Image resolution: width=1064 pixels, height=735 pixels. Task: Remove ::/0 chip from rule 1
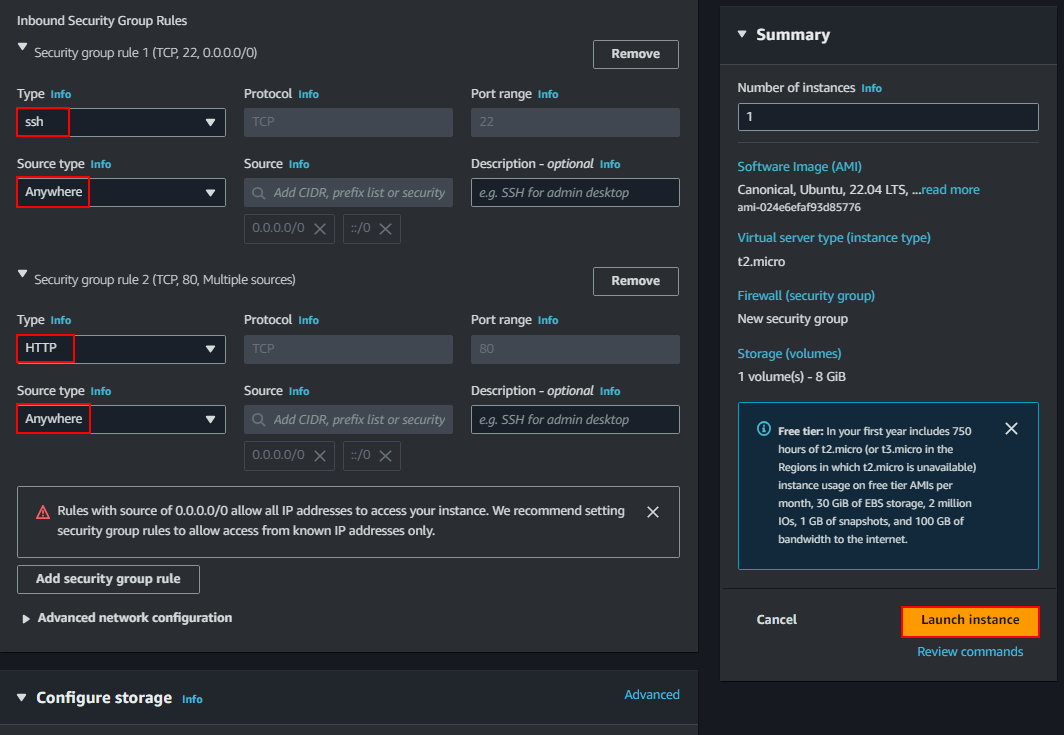pos(385,229)
